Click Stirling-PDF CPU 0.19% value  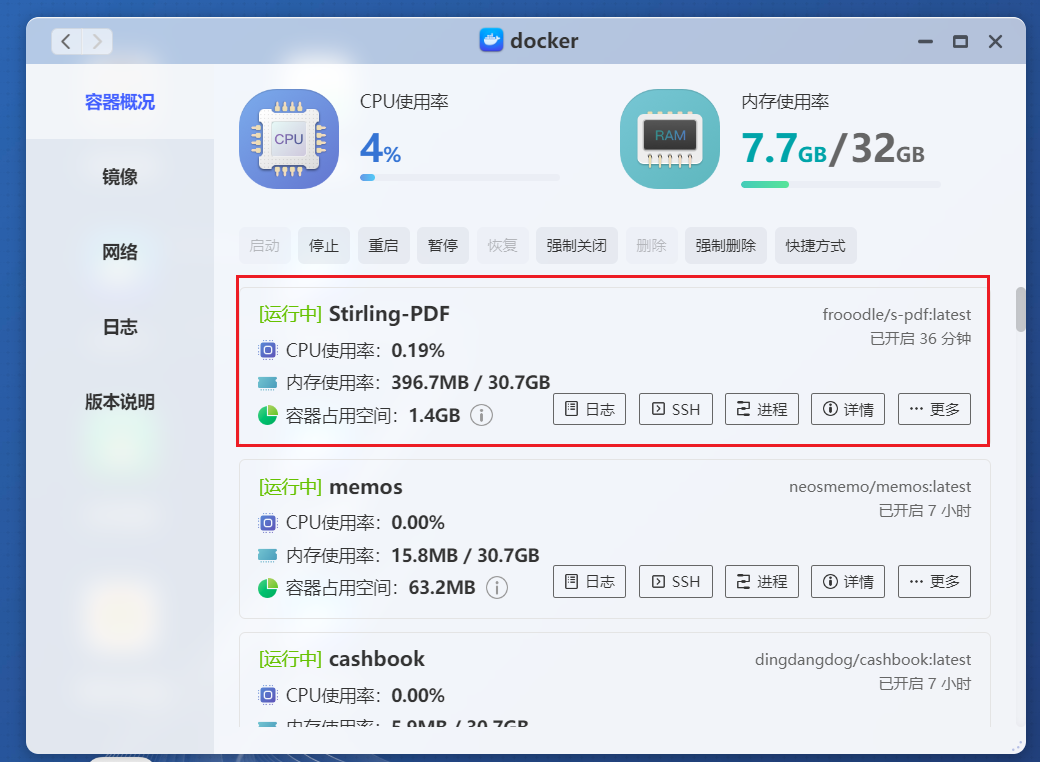point(418,350)
